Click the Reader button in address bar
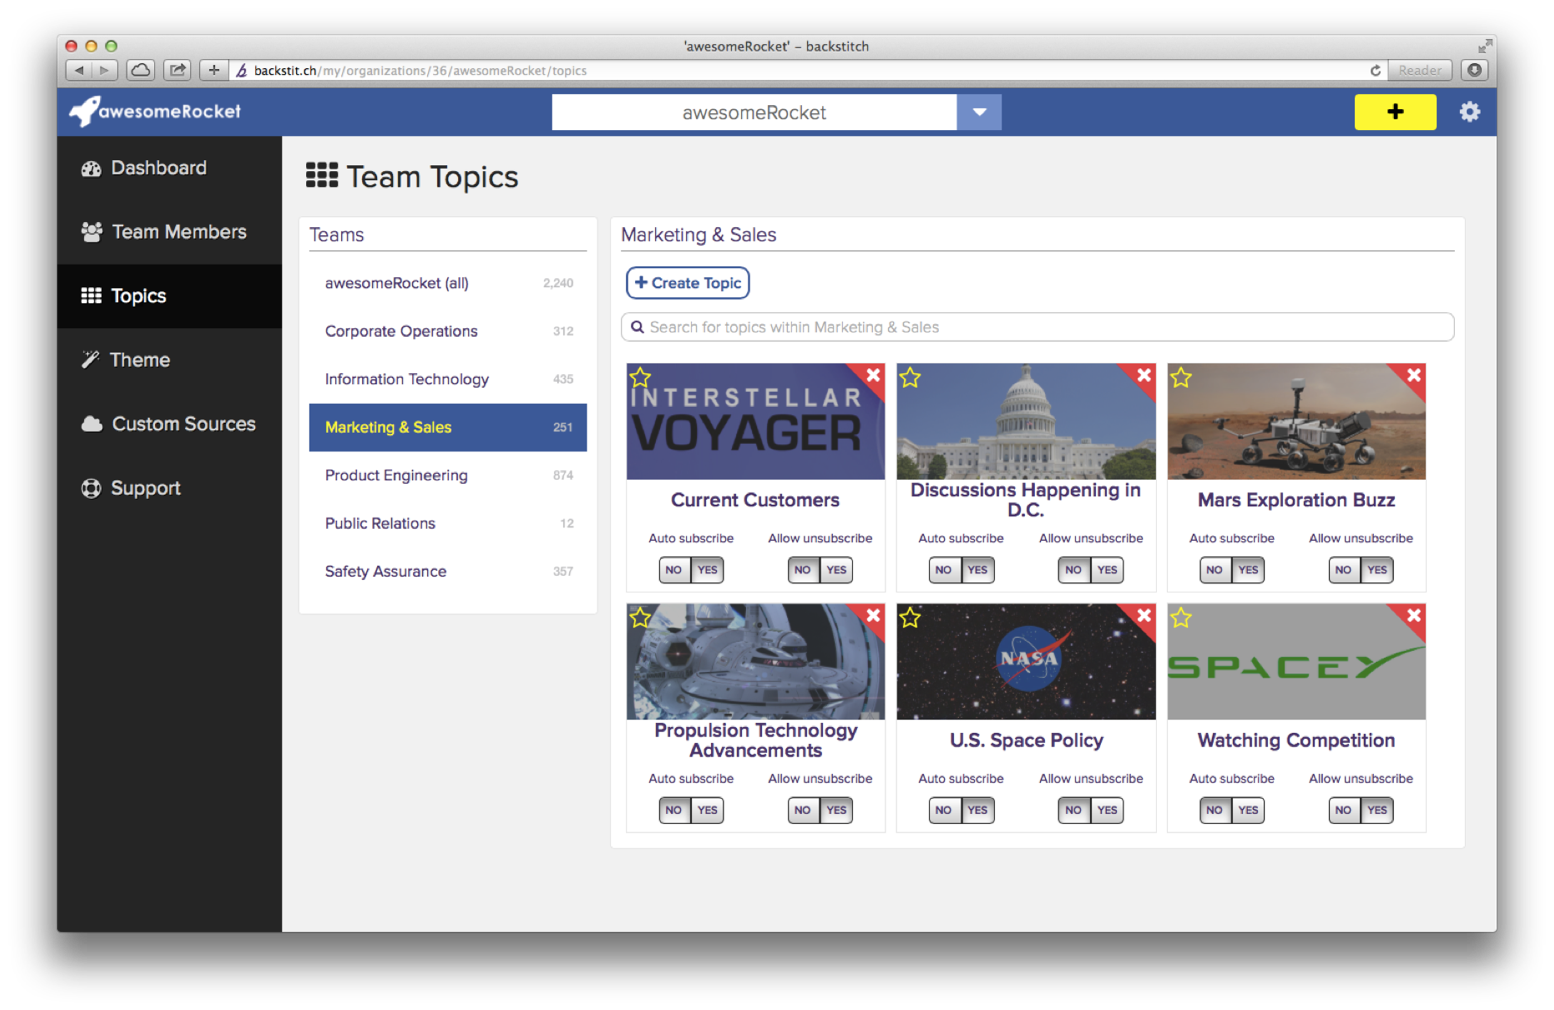Image resolution: width=1554 pixels, height=1010 pixels. 1420,71
